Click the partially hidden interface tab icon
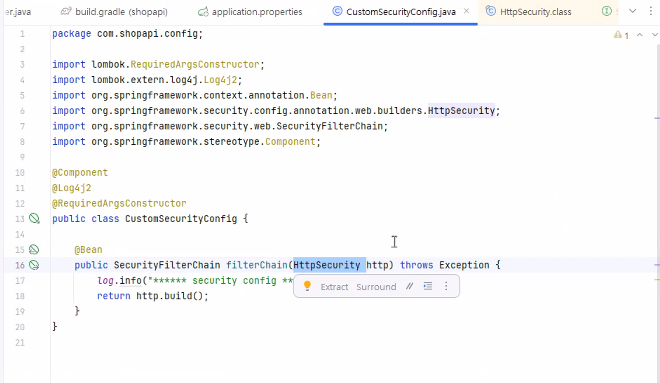The image size is (660, 383). click(607, 11)
